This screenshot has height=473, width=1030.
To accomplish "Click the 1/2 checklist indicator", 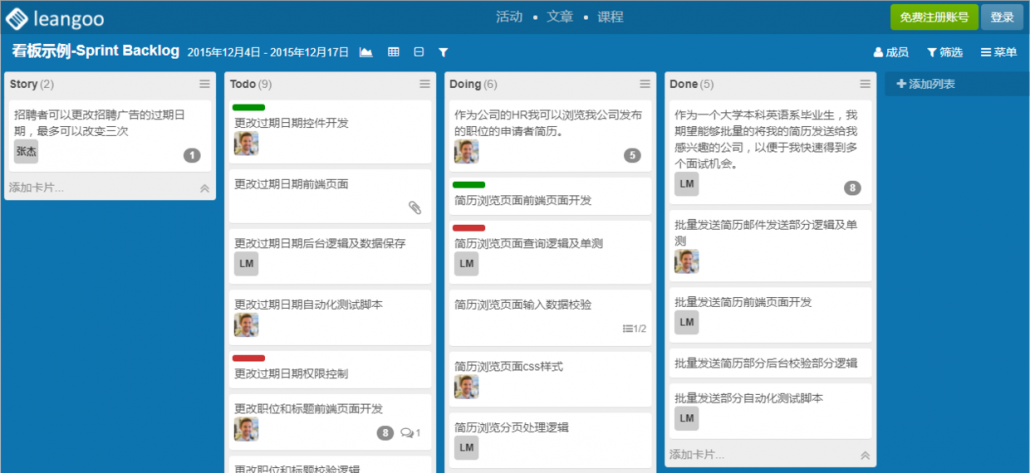I will pos(634,328).
